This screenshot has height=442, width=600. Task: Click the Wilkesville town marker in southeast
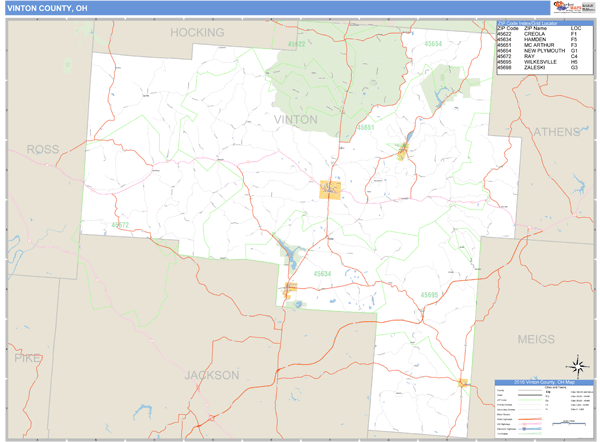pyautogui.click(x=463, y=383)
